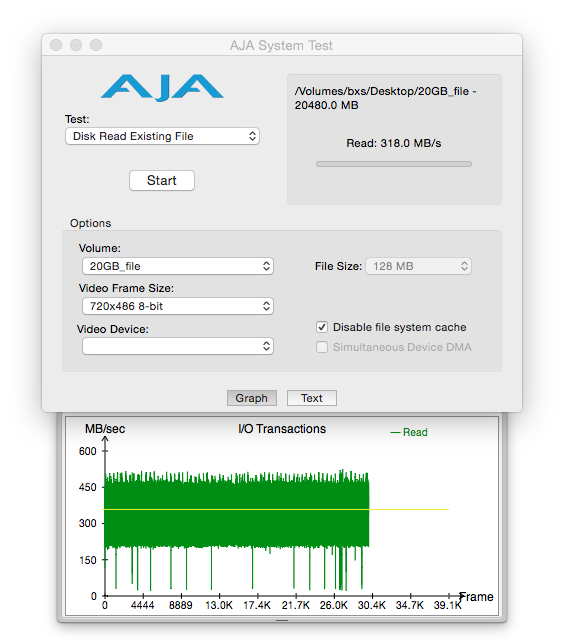The image size is (564, 644).
Task: Click the Read: 318.0 MB/s result text
Action: 394,143
